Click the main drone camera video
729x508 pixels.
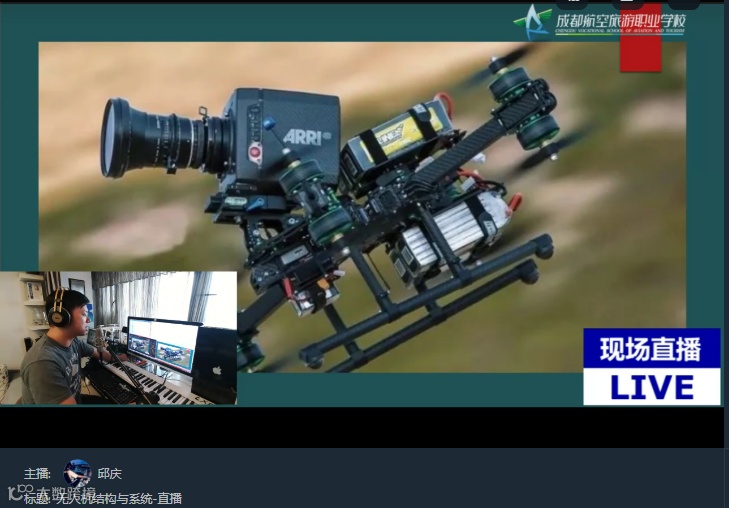pos(362,207)
